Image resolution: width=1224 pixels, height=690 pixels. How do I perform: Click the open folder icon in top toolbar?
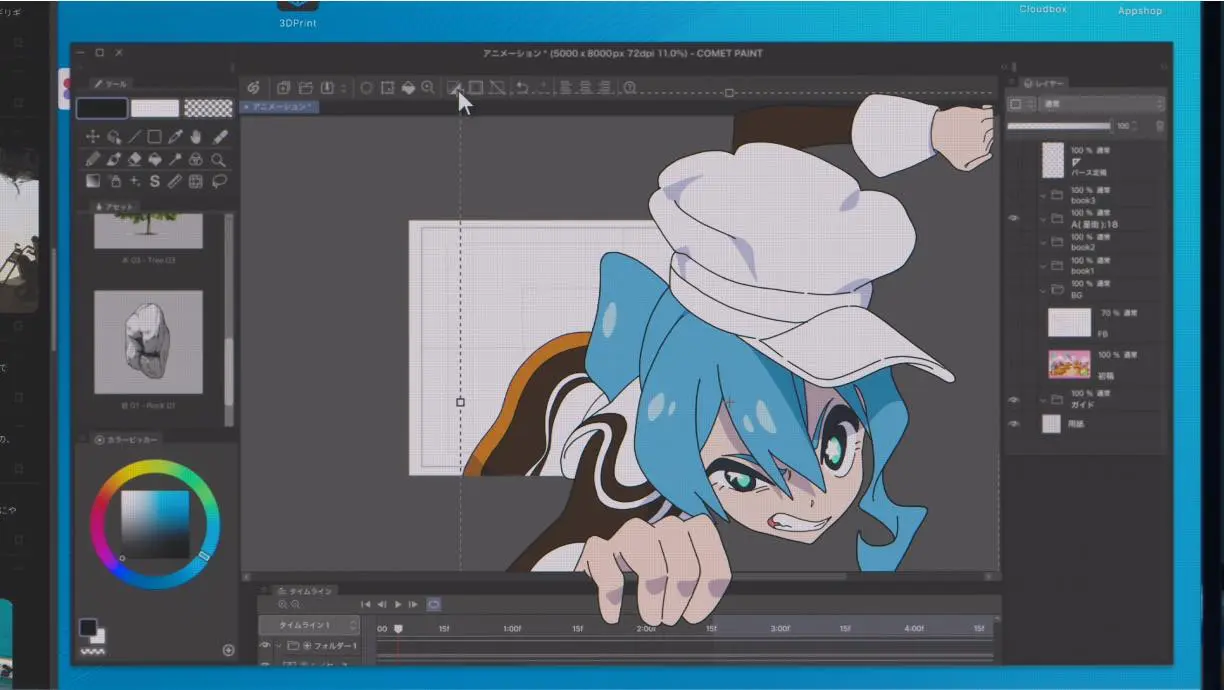[306, 88]
